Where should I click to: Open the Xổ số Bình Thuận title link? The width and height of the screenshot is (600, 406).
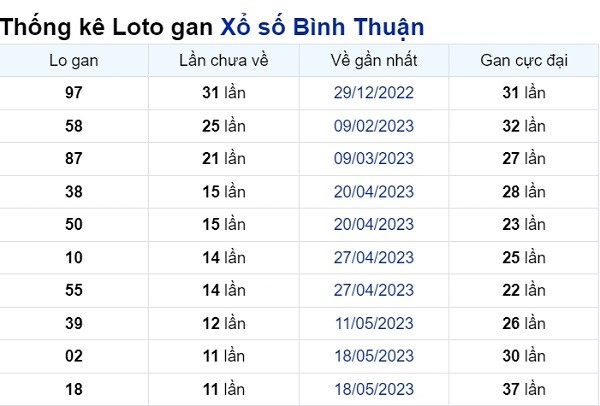322,28
